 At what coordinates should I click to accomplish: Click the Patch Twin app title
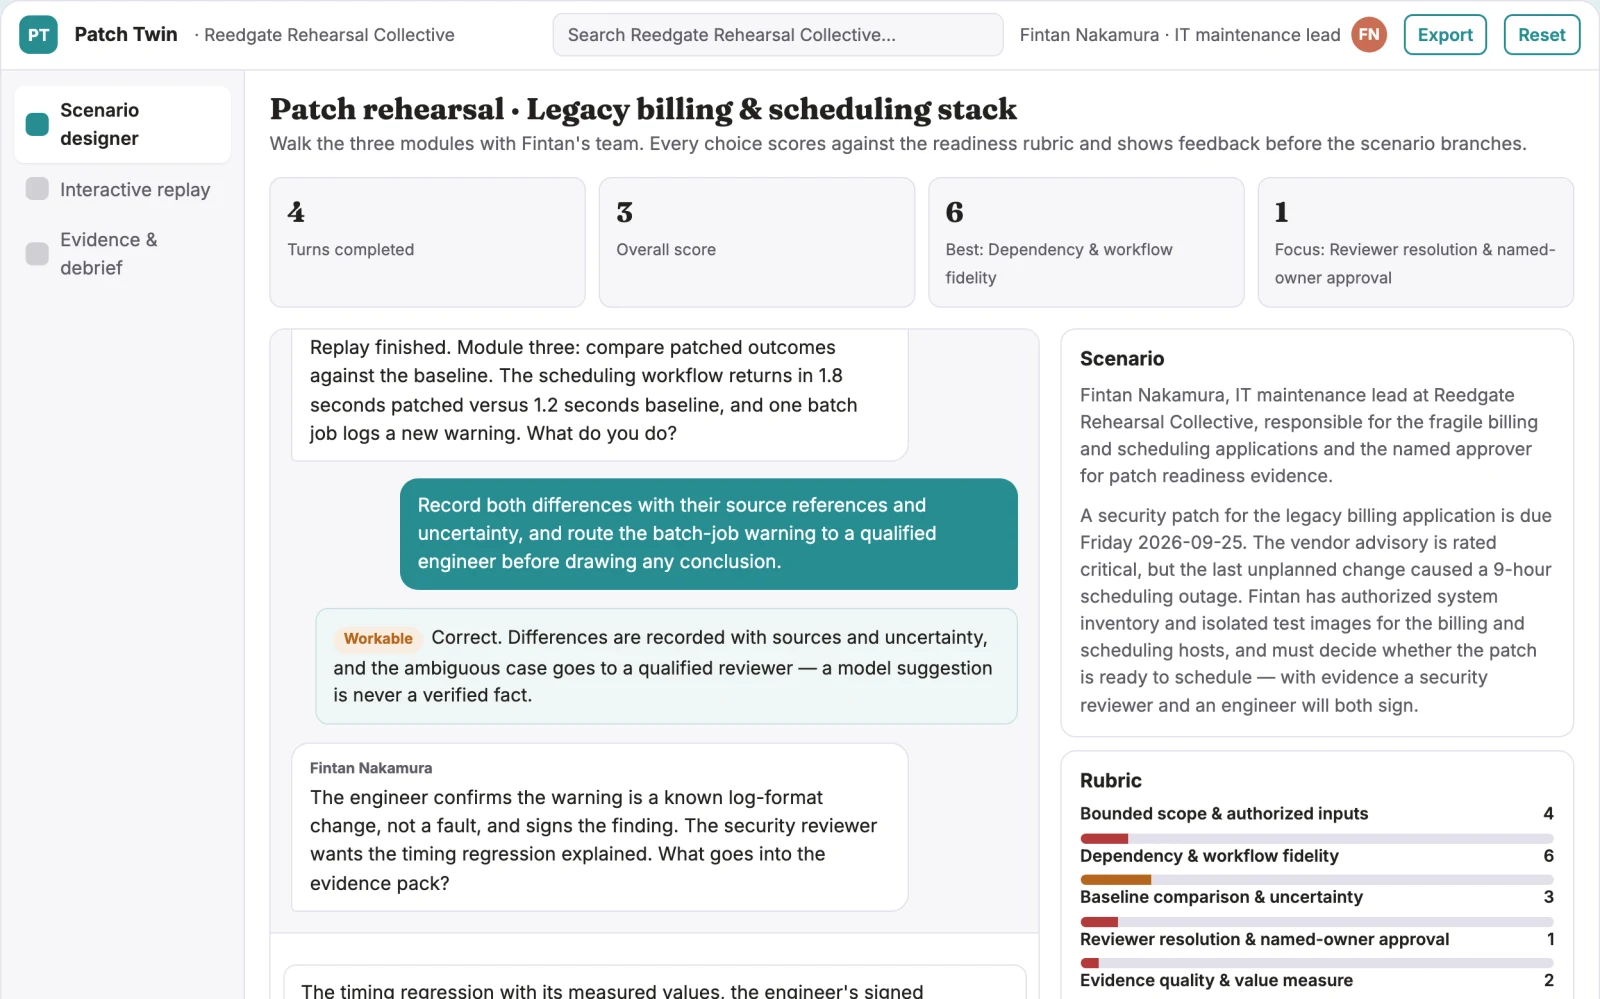pyautogui.click(x=126, y=34)
